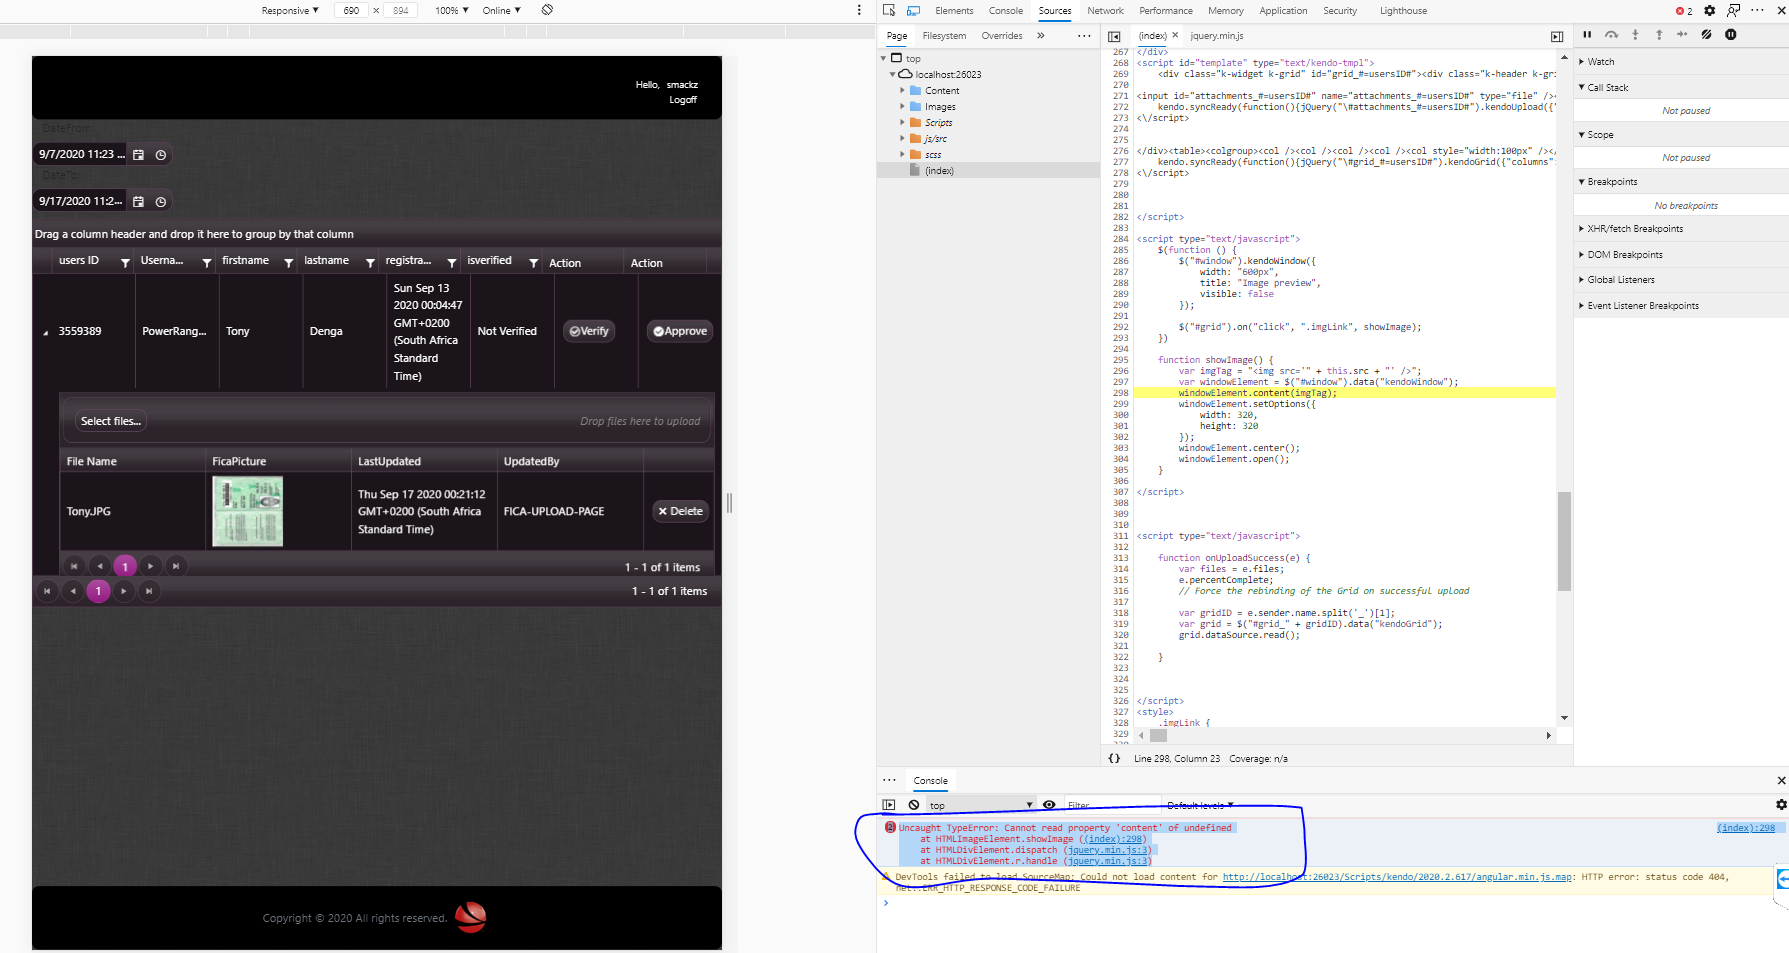Open the Application tab
The image size is (1789, 953).
(x=1283, y=11)
